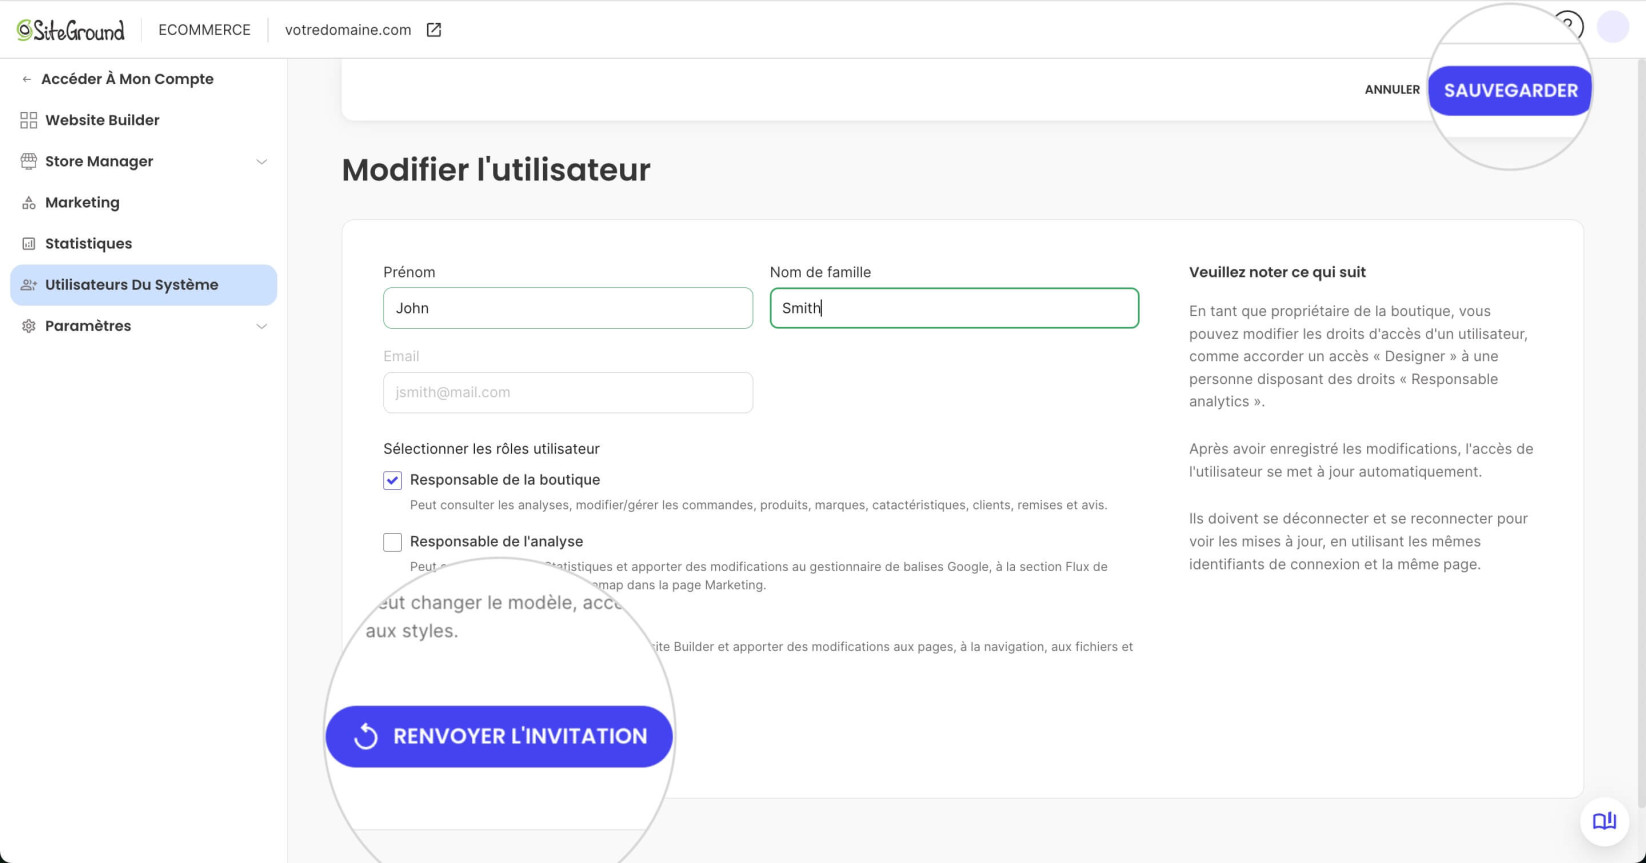Click the Modifier l'utilisateur heading

(496, 170)
